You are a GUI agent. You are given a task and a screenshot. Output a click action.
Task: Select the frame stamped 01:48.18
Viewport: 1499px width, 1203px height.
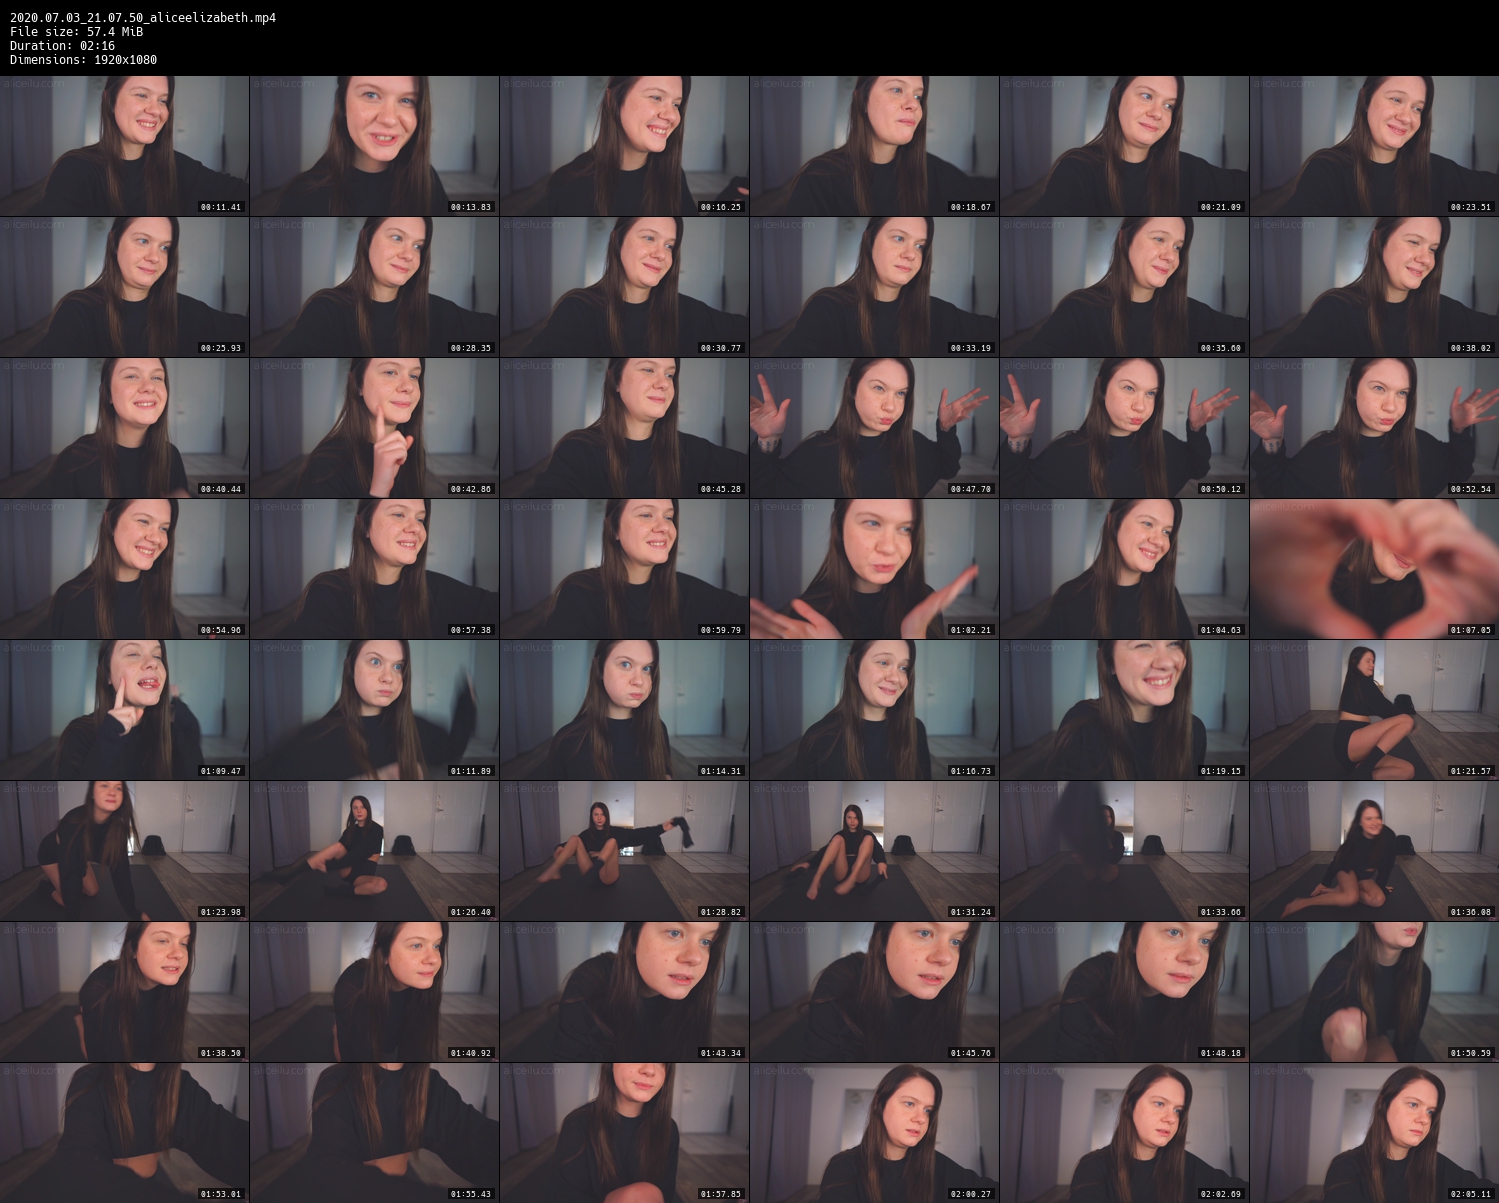pos(1124,991)
